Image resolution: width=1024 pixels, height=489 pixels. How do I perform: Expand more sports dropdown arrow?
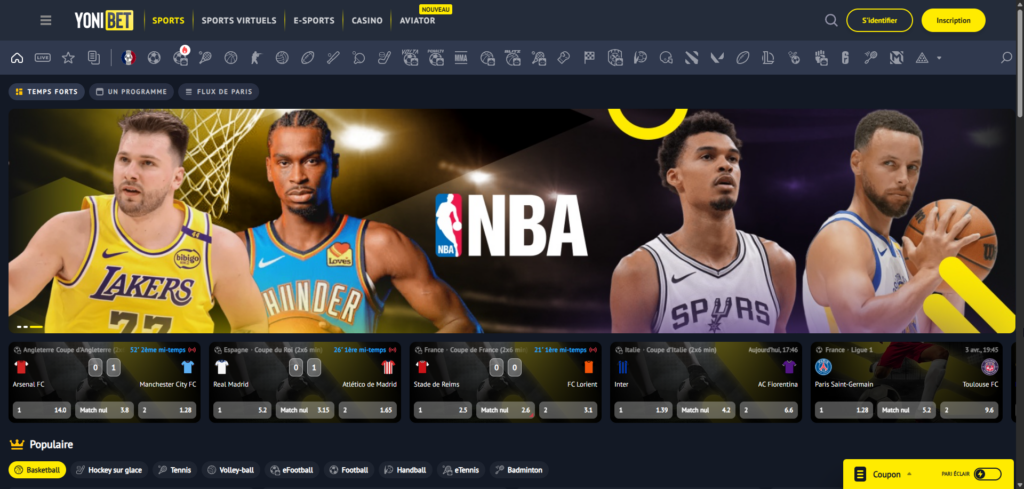[939, 58]
